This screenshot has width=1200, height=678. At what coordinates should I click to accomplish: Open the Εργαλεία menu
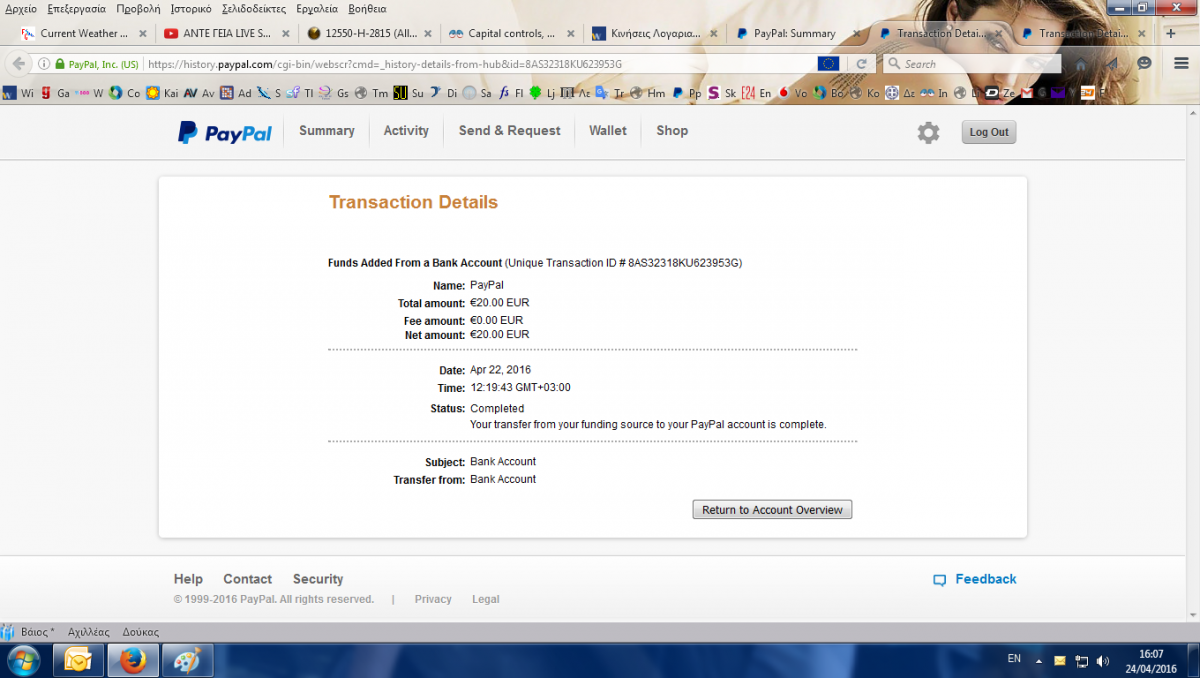[x=318, y=8]
